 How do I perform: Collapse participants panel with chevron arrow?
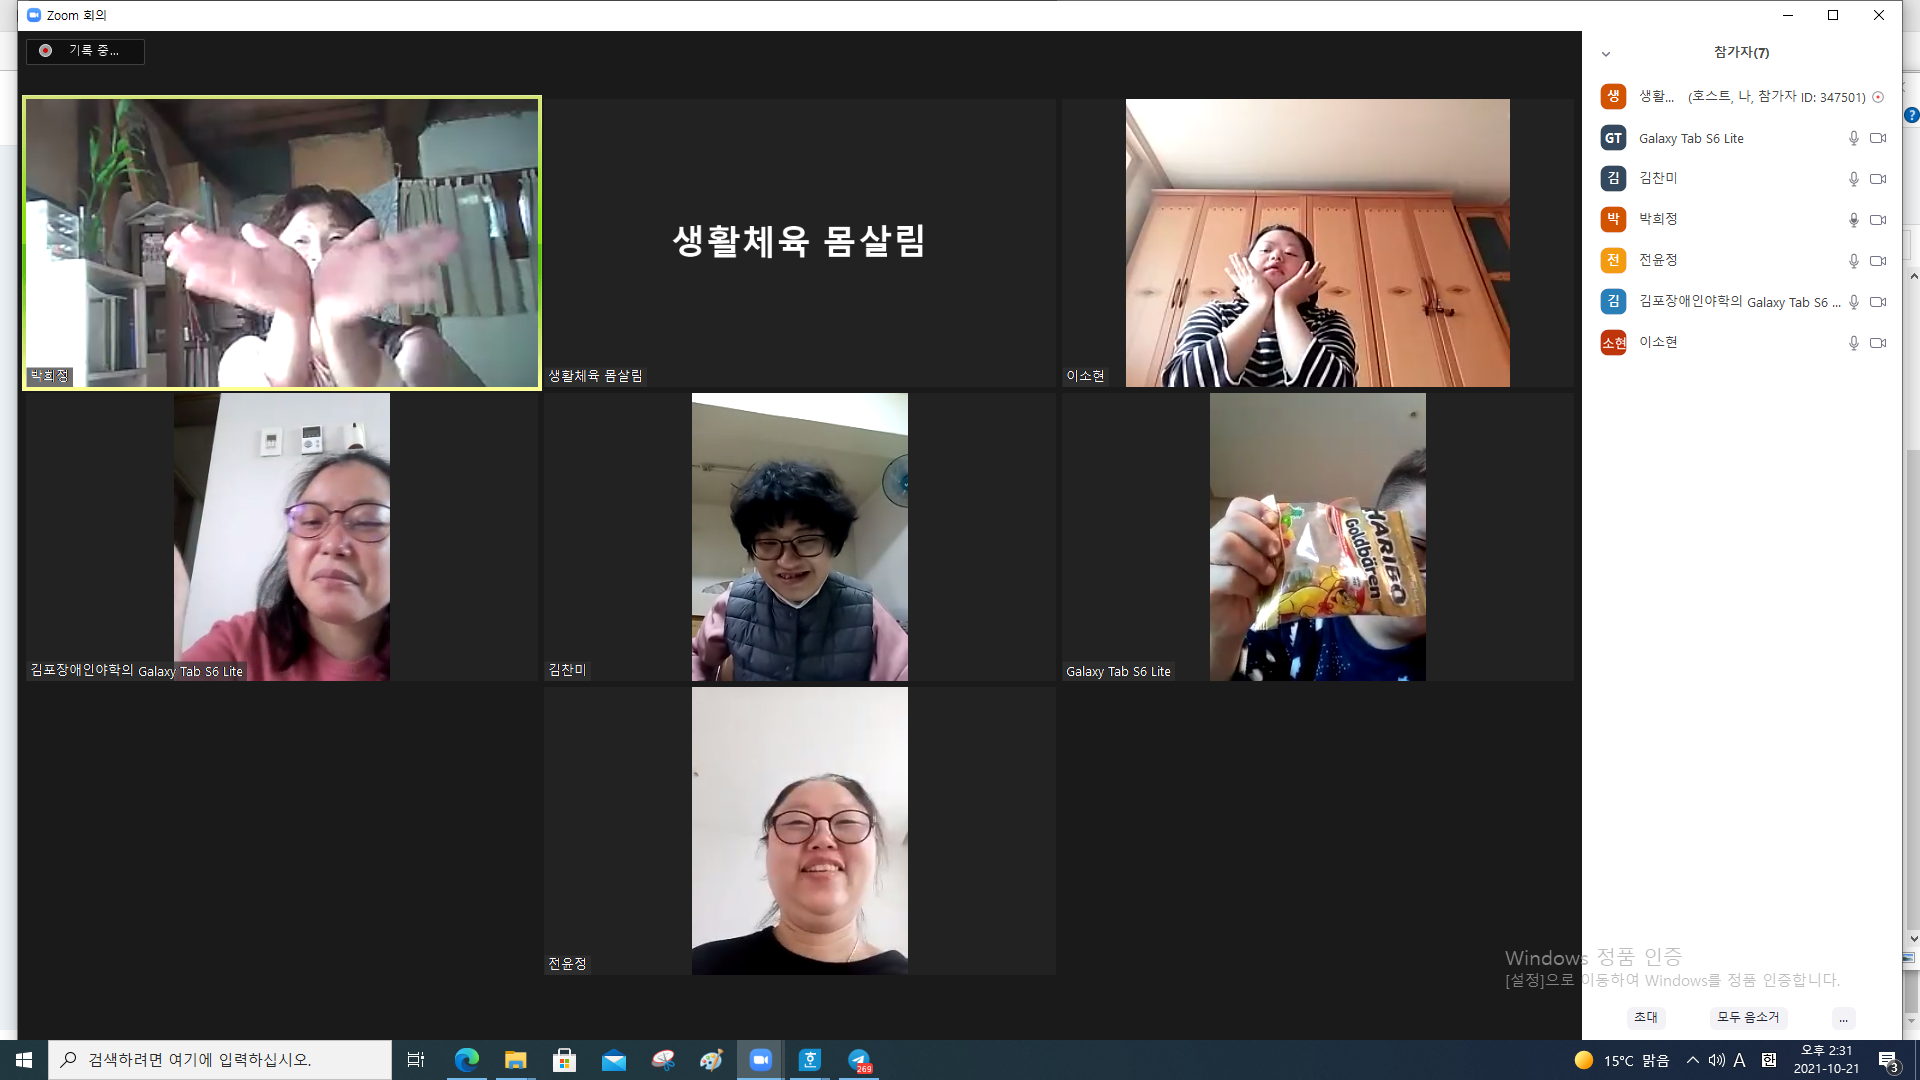pos(1606,54)
